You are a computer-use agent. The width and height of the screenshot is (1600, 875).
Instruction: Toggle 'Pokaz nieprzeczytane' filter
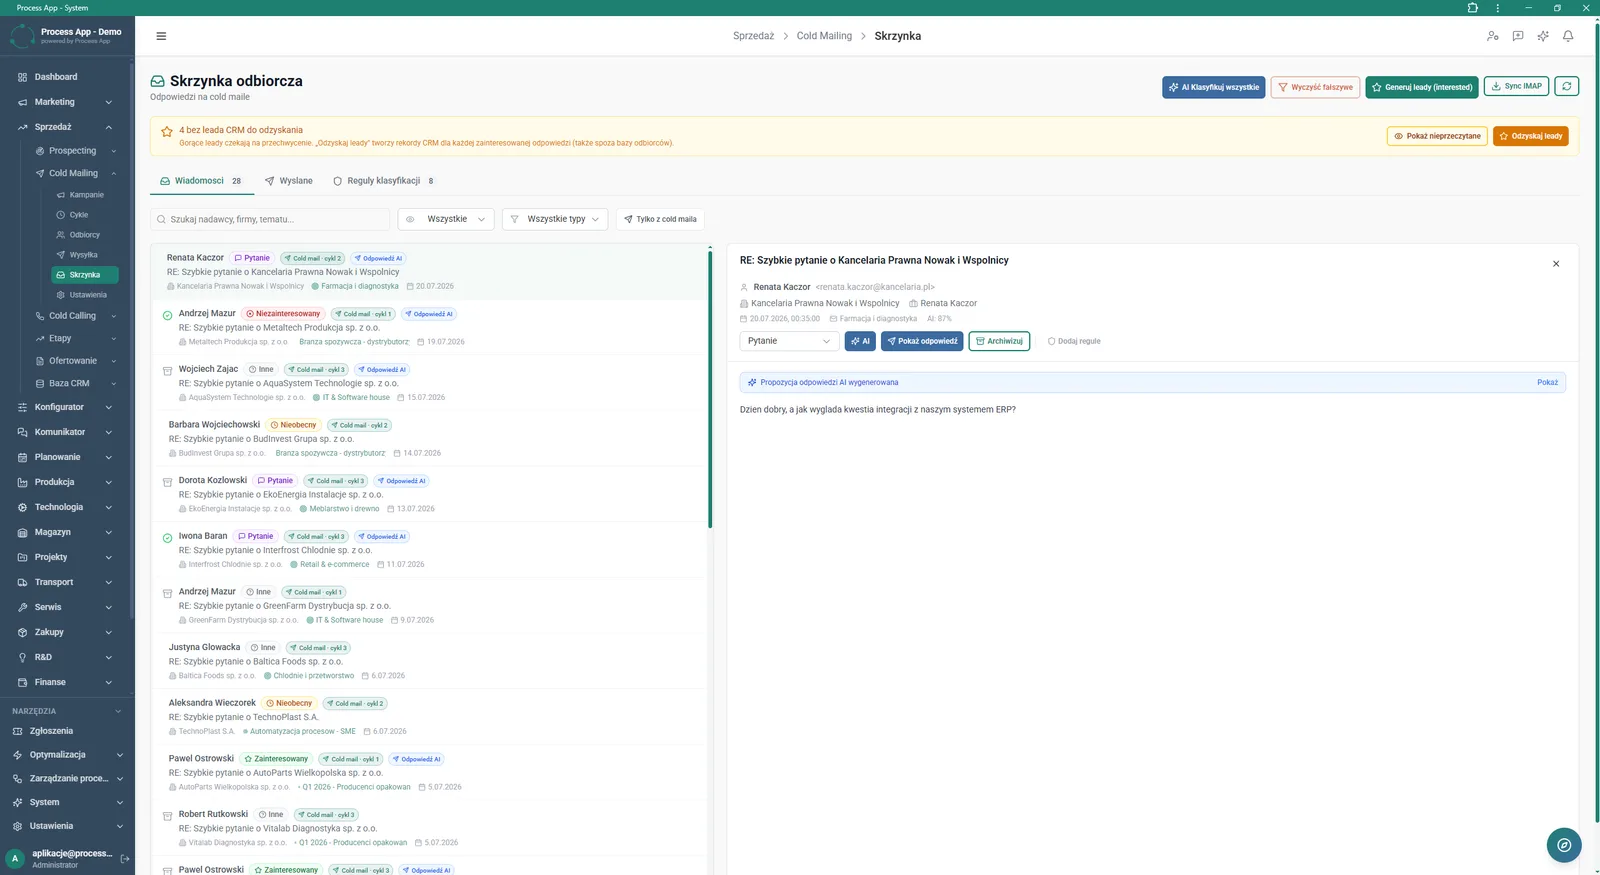tap(1437, 136)
